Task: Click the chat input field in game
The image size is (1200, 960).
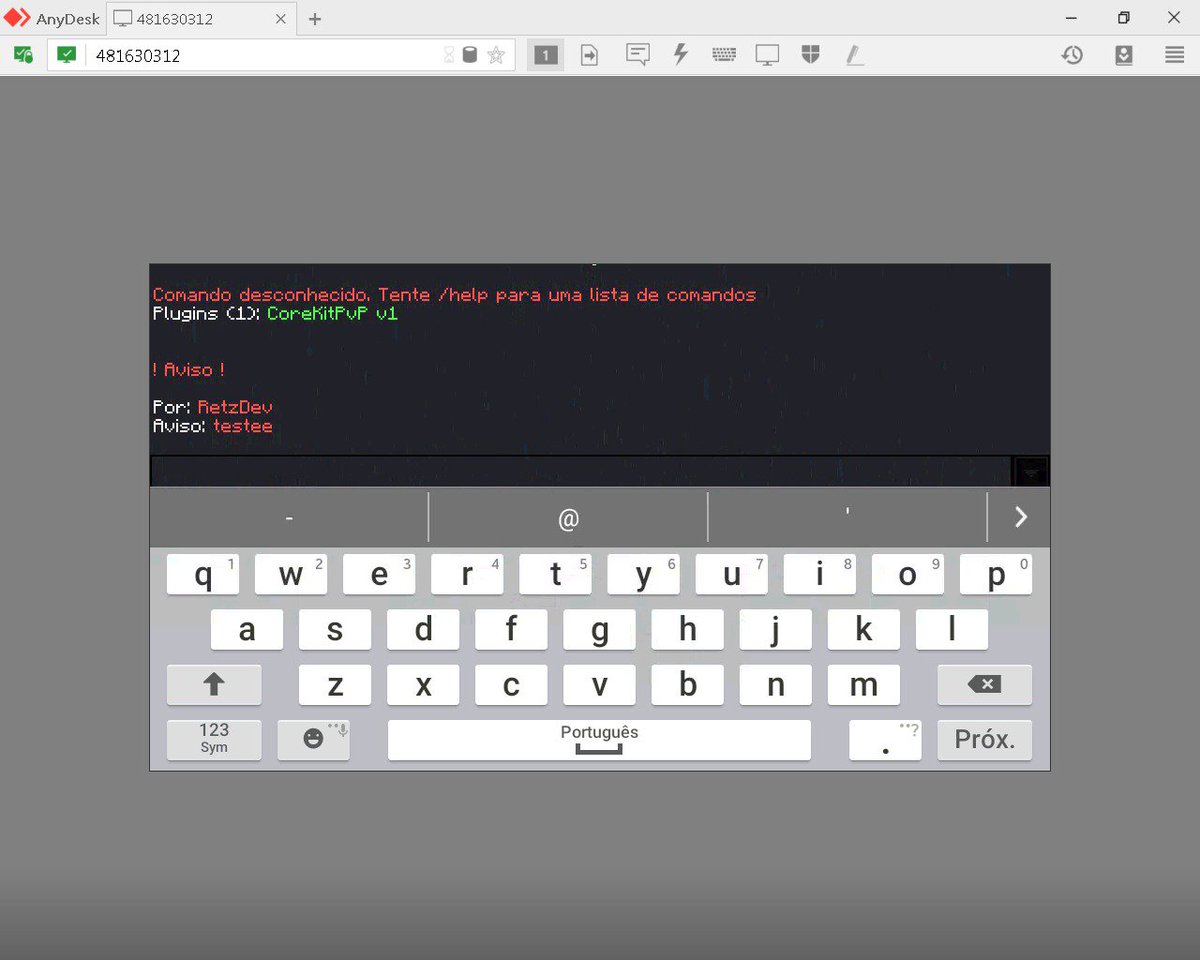Action: pyautogui.click(x=581, y=471)
